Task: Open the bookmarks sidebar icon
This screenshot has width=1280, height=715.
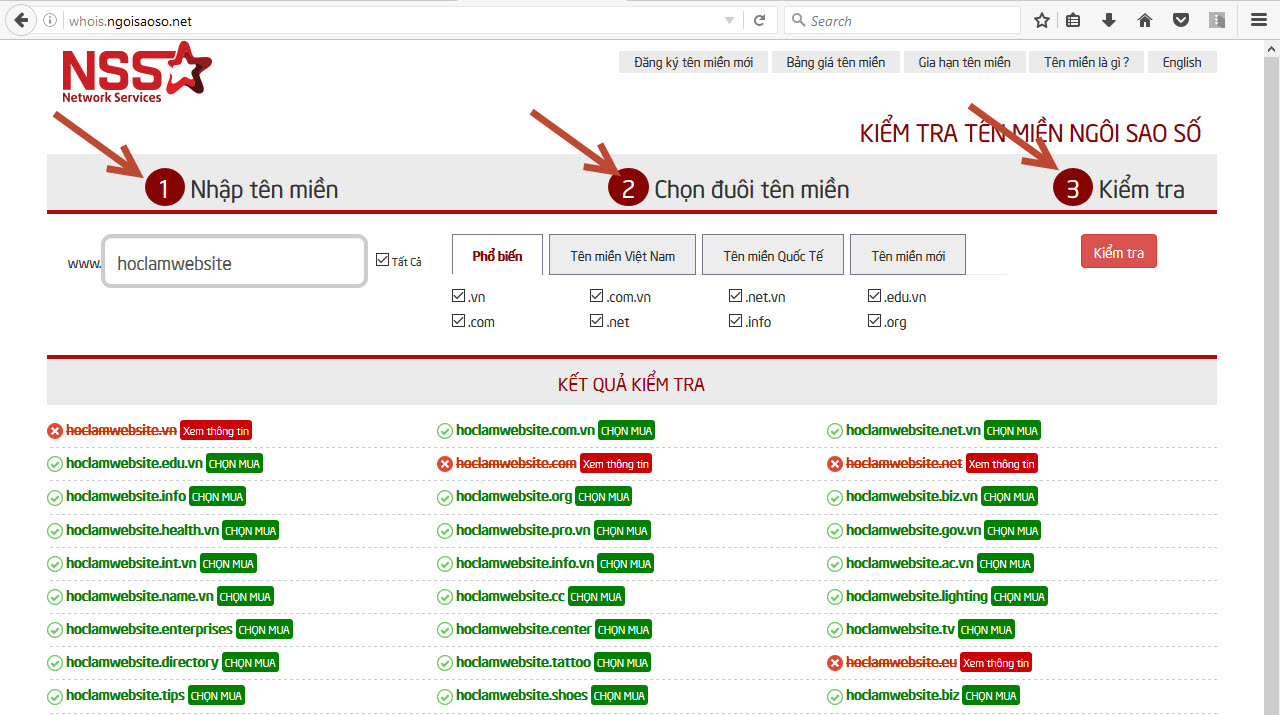Action: click(x=1073, y=20)
